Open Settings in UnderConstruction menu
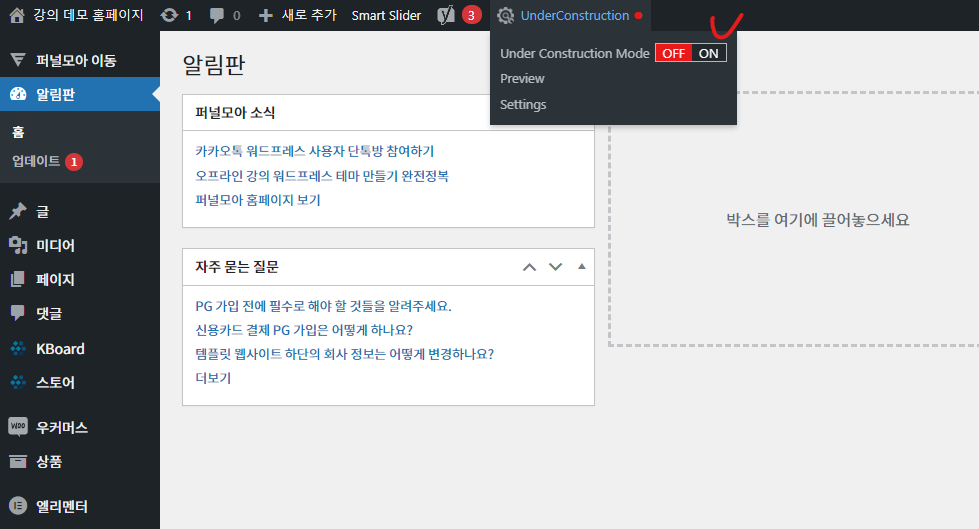This screenshot has height=529, width=979. [x=523, y=104]
